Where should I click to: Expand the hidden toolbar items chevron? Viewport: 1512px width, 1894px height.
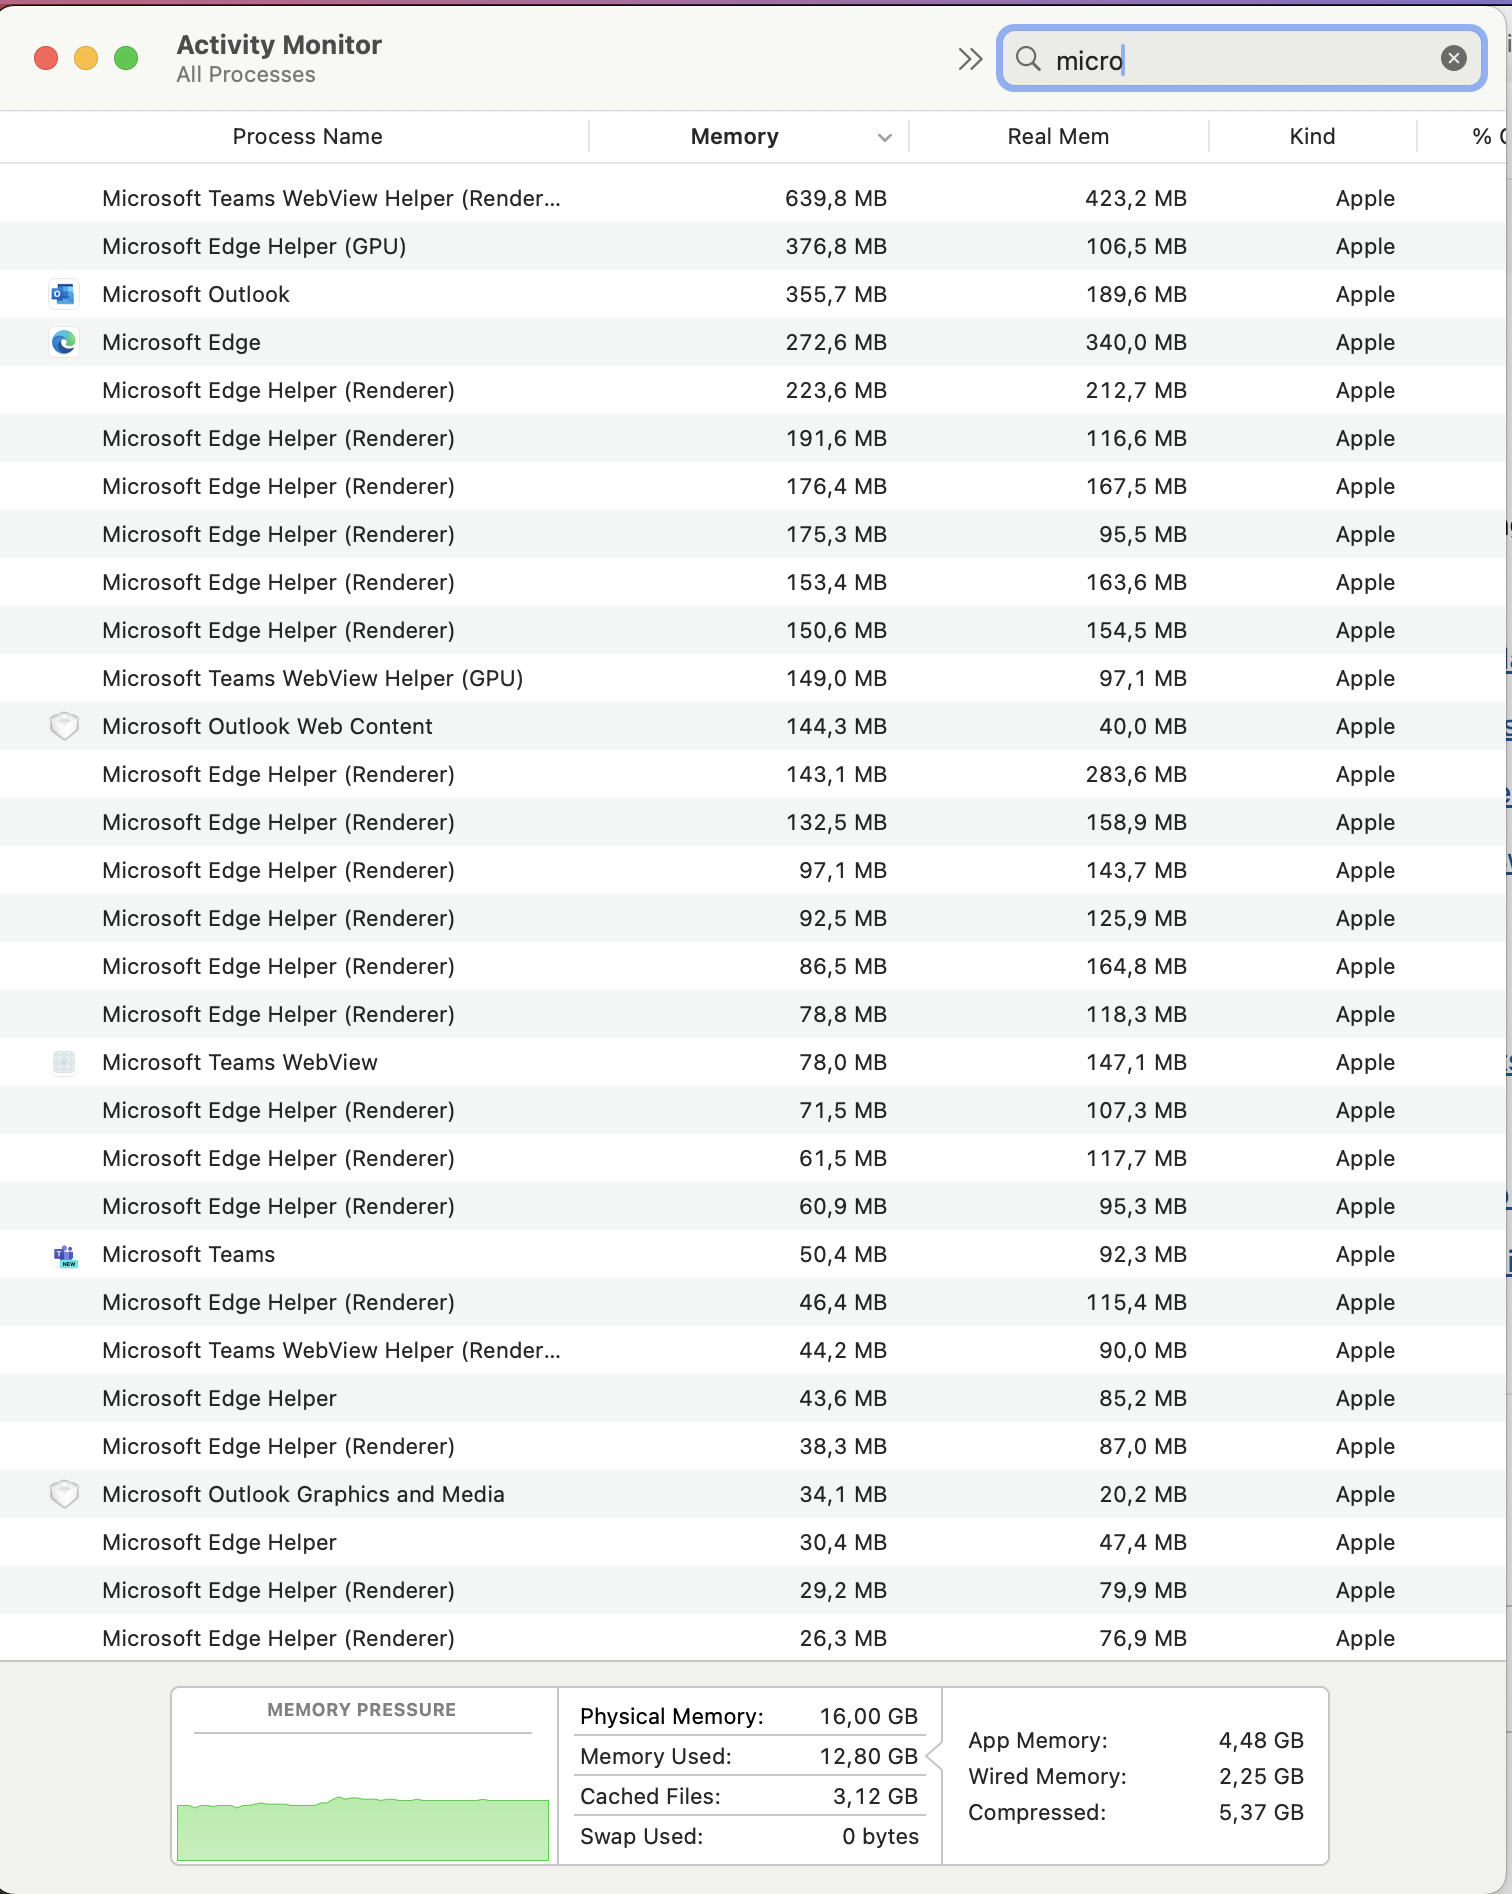tap(969, 59)
